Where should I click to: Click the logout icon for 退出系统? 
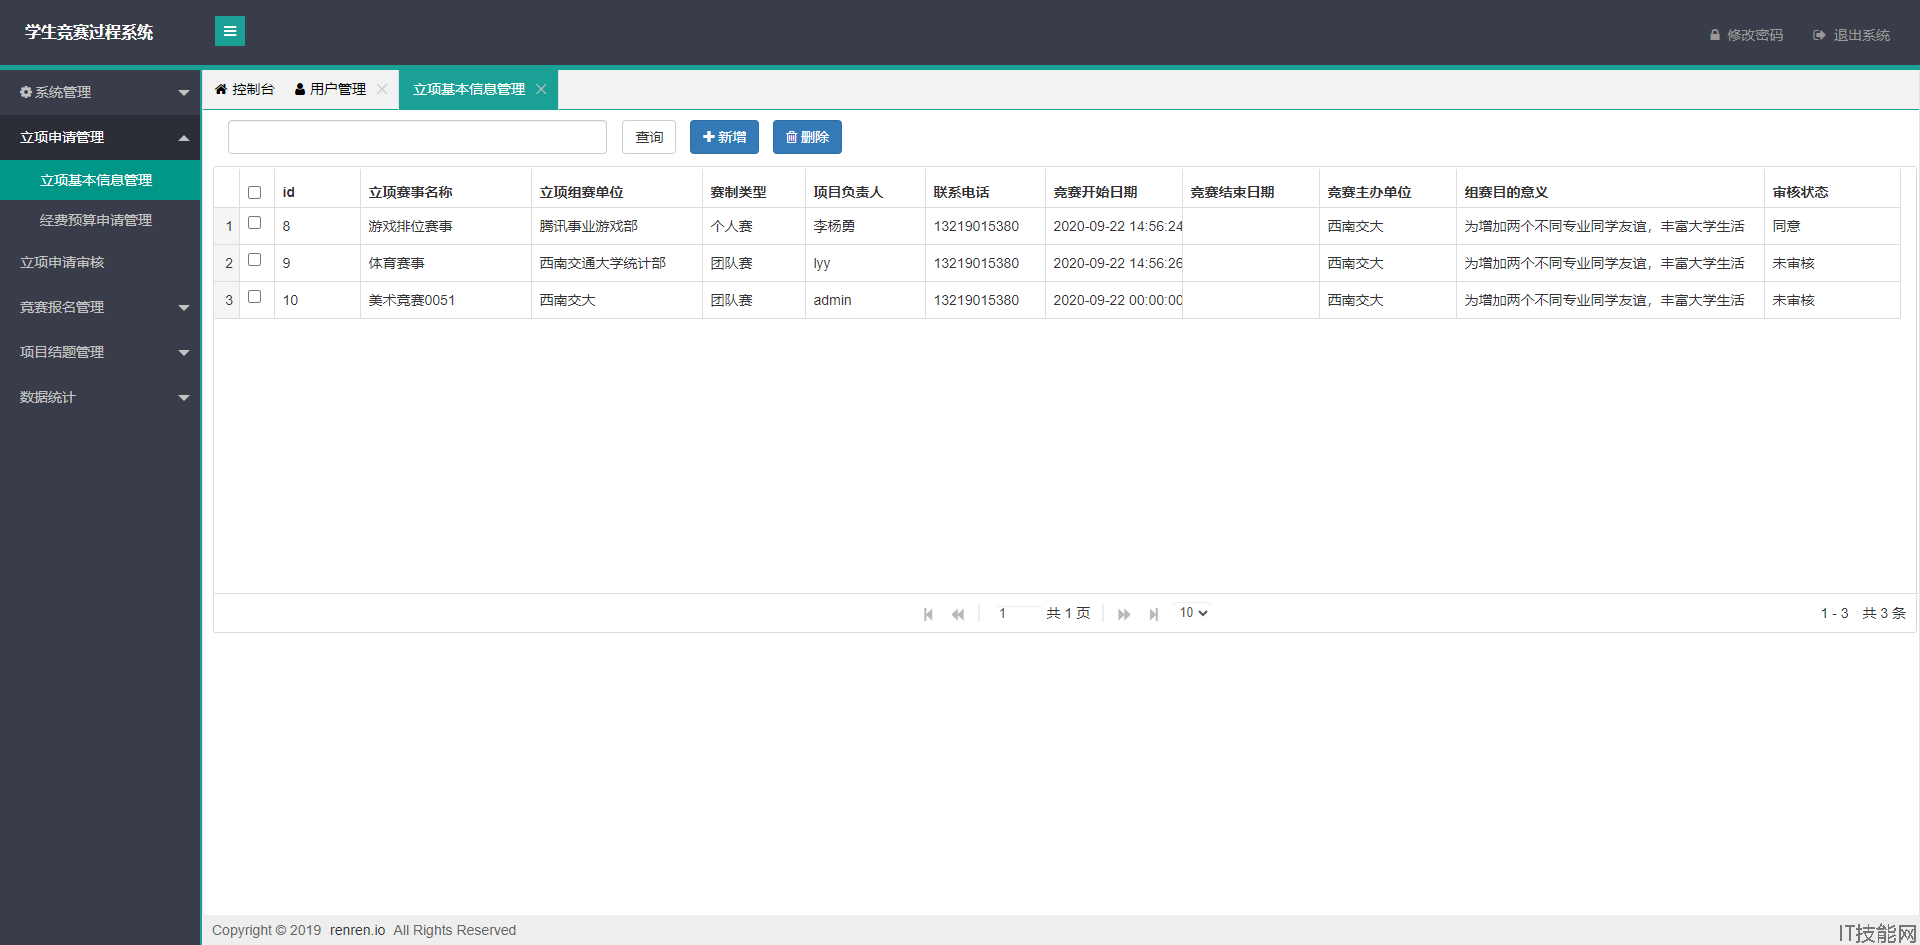click(x=1819, y=35)
